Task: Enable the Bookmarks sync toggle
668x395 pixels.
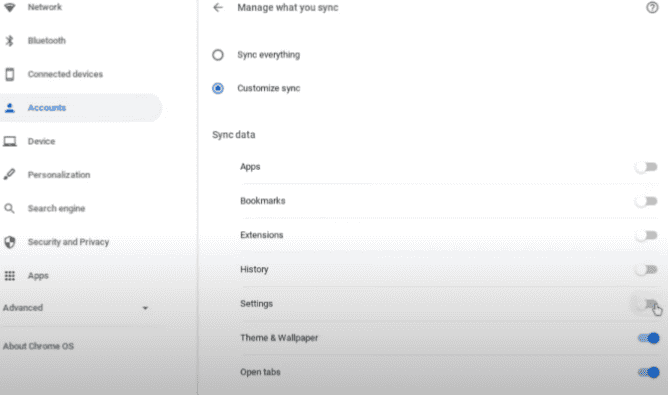Action: click(x=646, y=201)
